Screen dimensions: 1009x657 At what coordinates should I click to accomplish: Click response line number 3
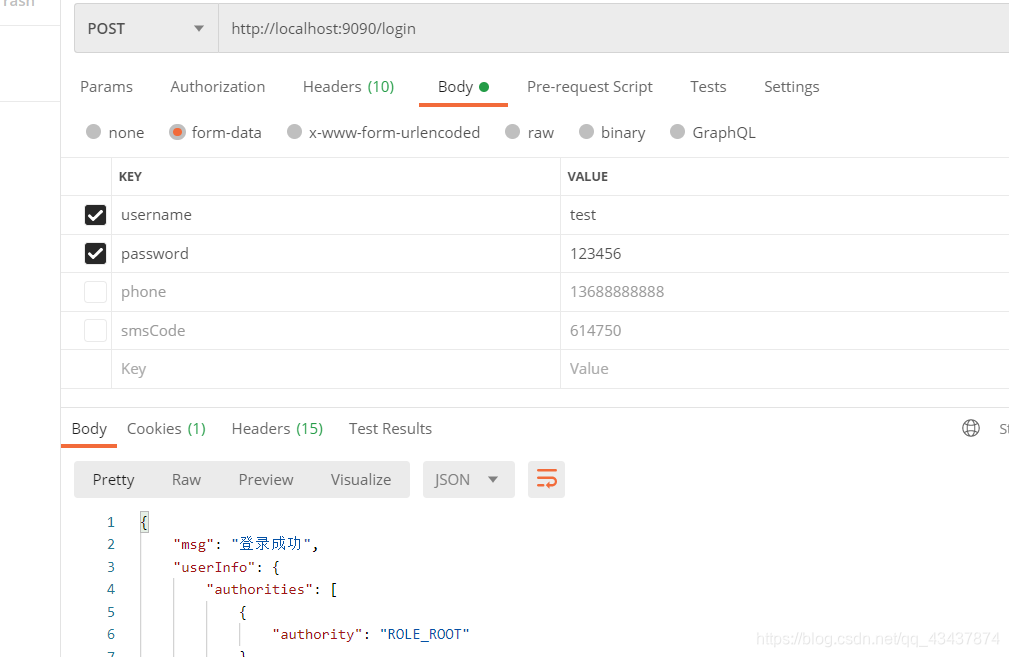point(111,567)
